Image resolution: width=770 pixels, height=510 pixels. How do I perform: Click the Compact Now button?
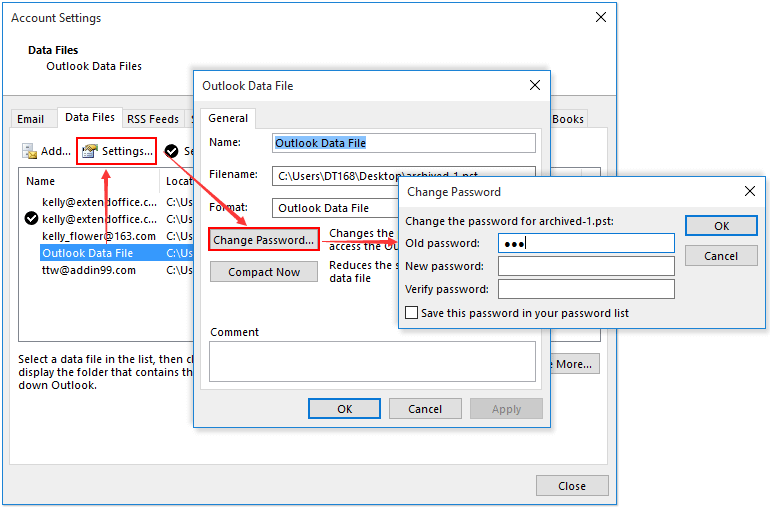point(264,272)
